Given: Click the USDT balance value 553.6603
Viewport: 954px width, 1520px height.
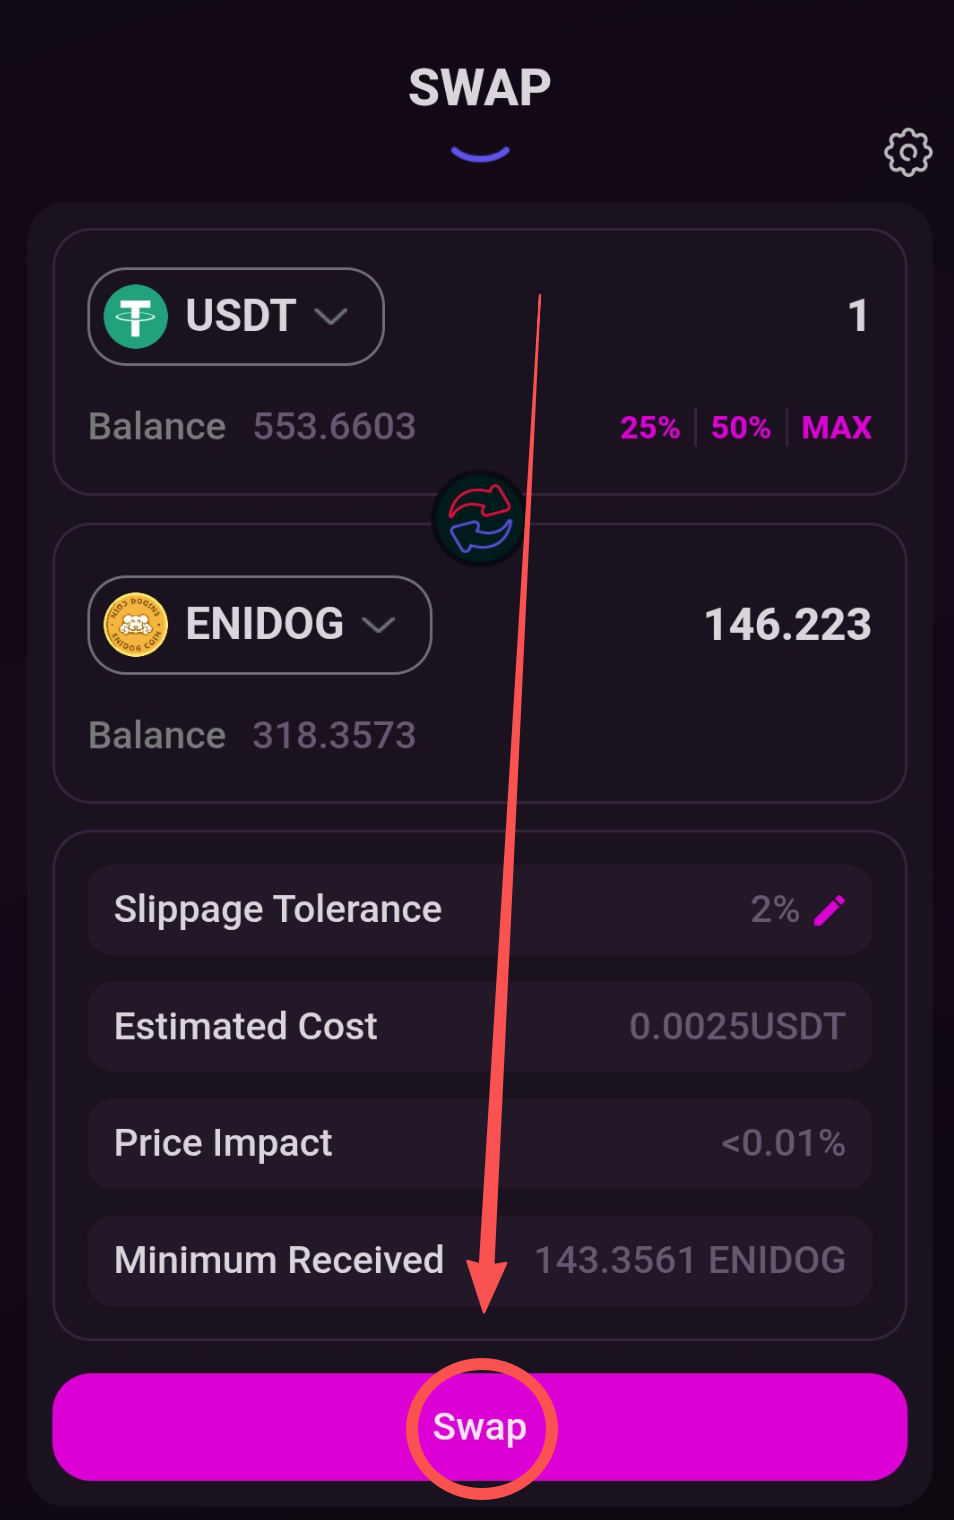Looking at the screenshot, I should [334, 427].
